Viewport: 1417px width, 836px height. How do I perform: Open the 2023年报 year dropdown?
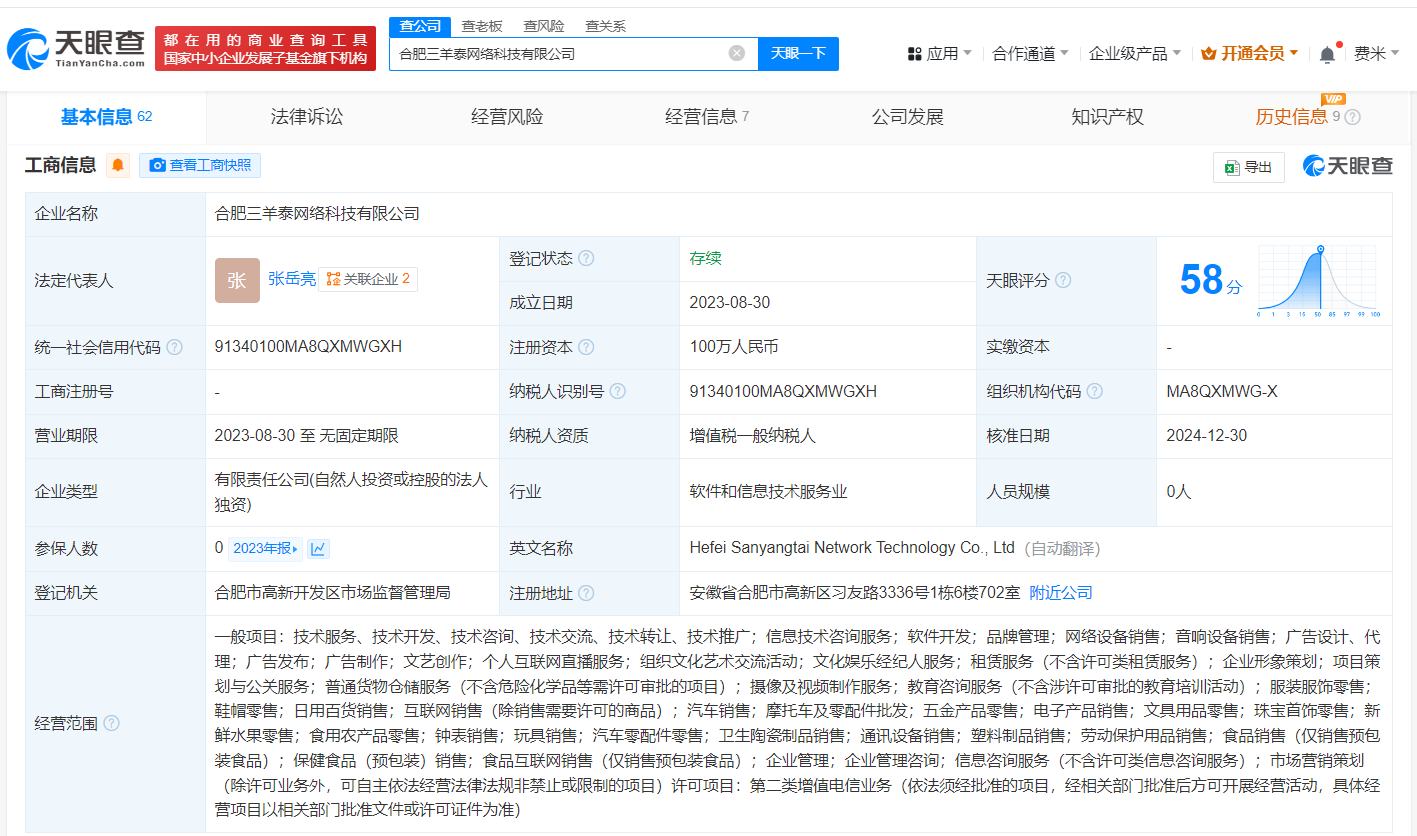[x=266, y=548]
